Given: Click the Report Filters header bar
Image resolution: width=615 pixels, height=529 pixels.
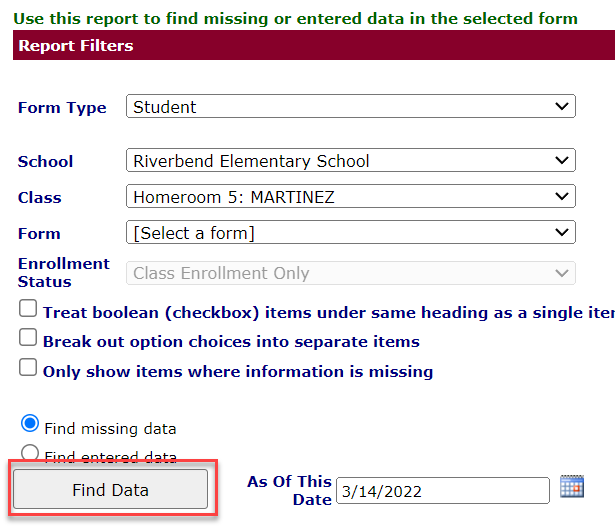Looking at the screenshot, I should point(314,45).
